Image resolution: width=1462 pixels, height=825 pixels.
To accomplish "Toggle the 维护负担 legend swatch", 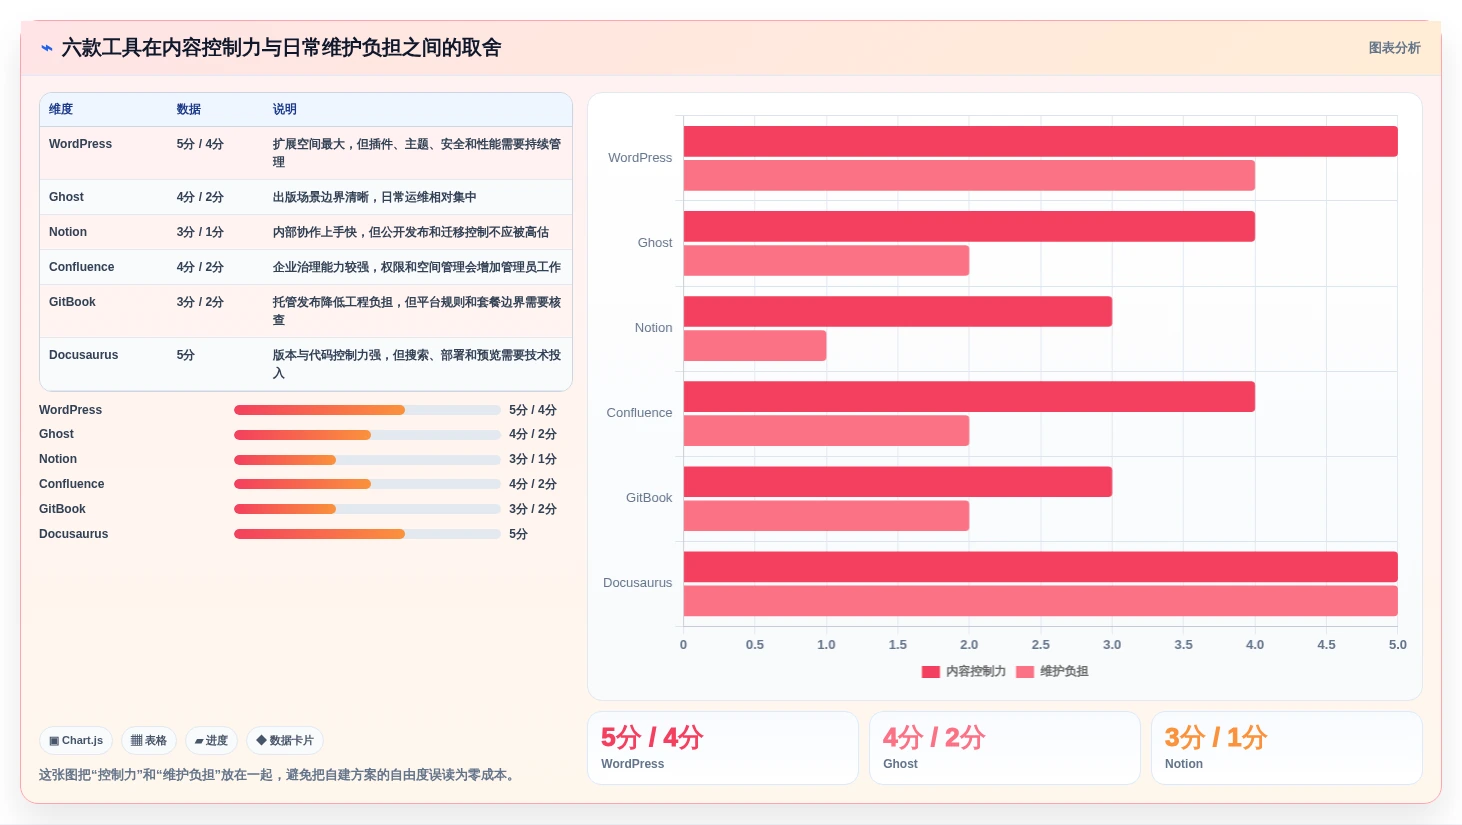I will click(x=1024, y=672).
